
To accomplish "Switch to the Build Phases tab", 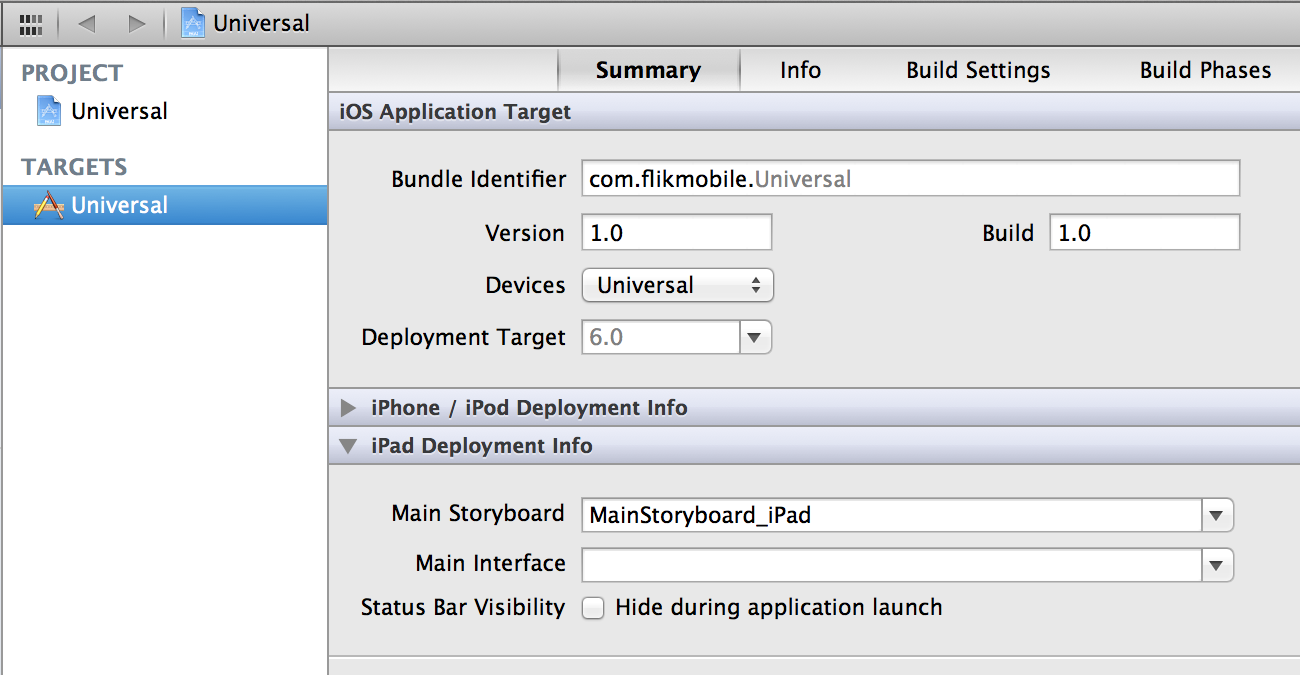I will [1205, 71].
